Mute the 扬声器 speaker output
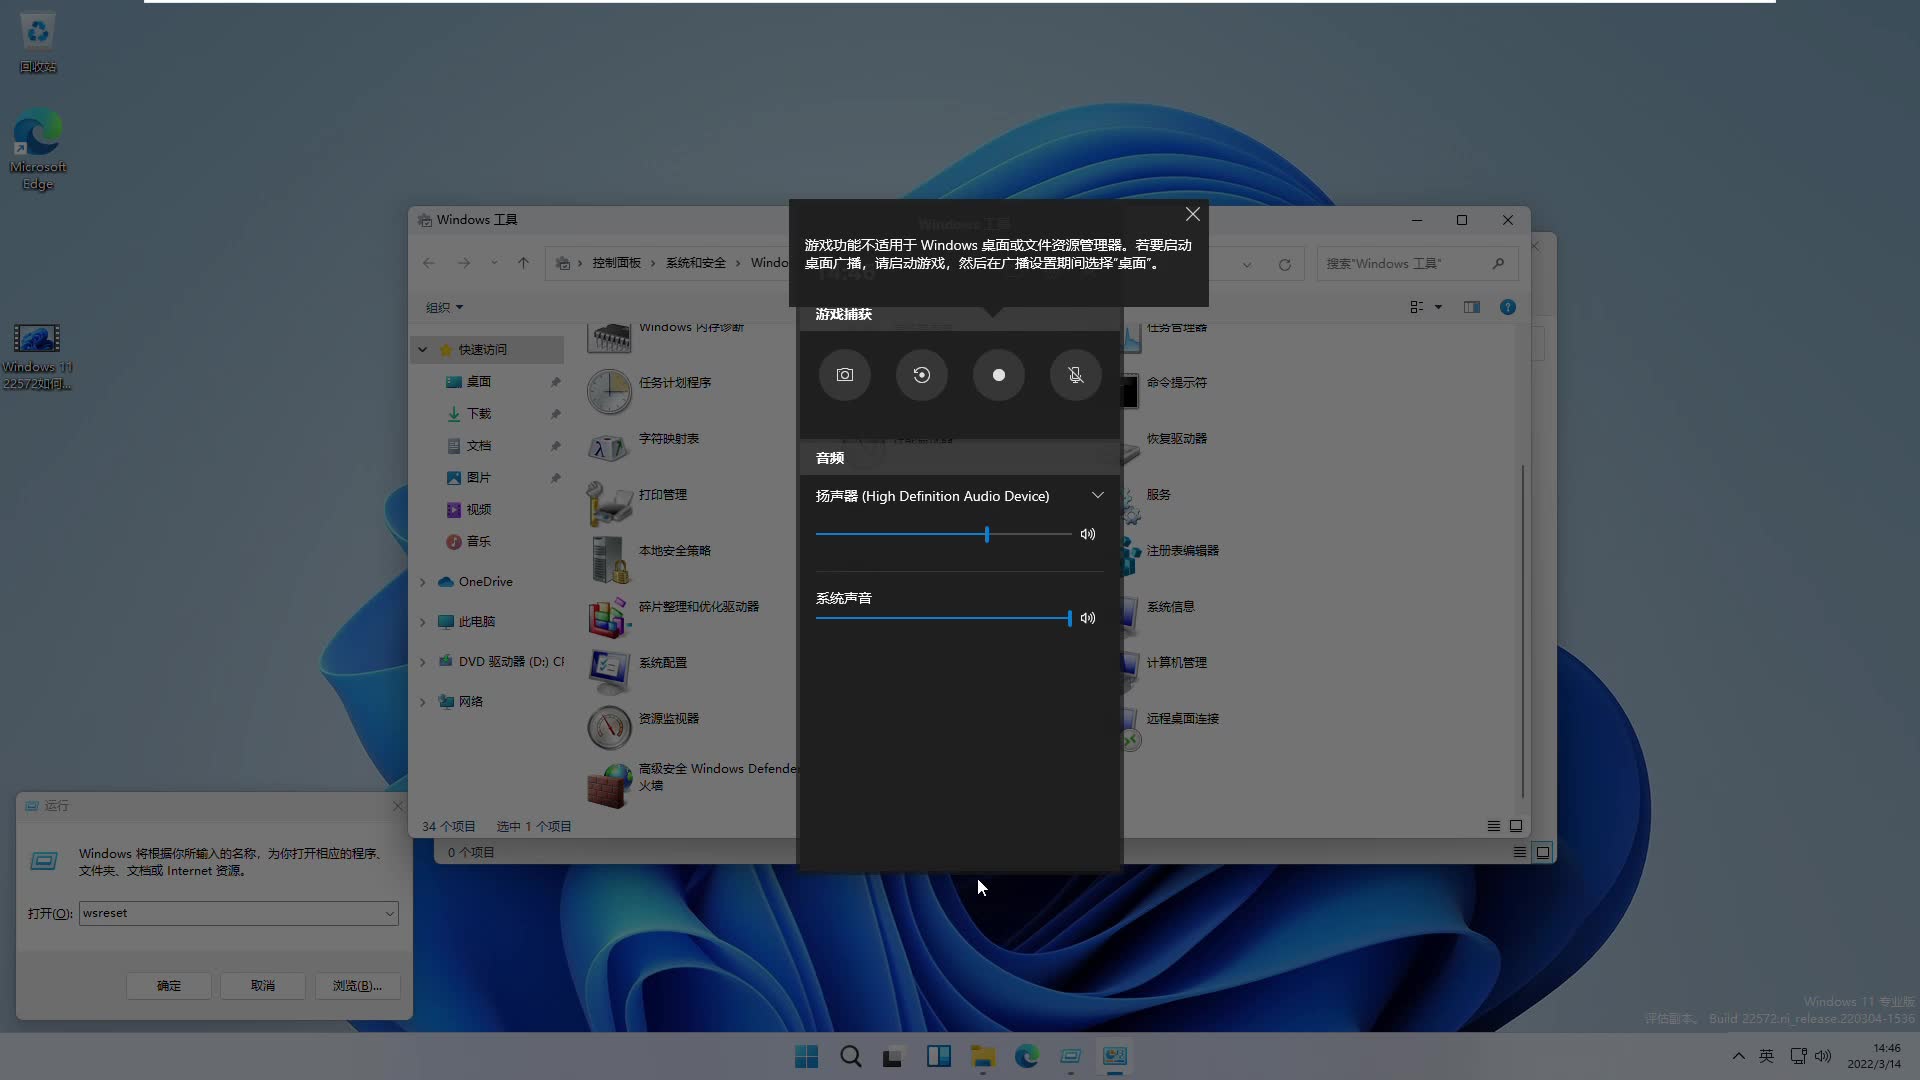The height and width of the screenshot is (1080, 1920). [x=1088, y=534]
